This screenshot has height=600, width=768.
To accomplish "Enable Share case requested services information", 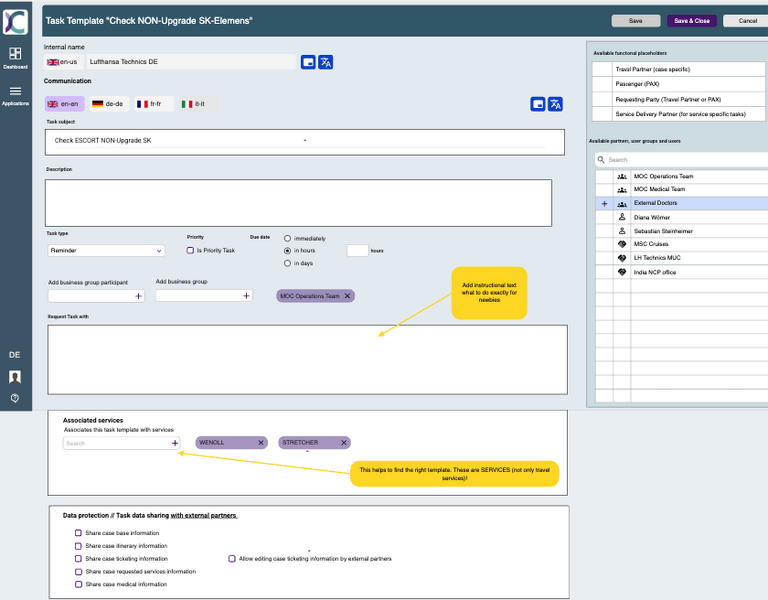I will 78,572.
